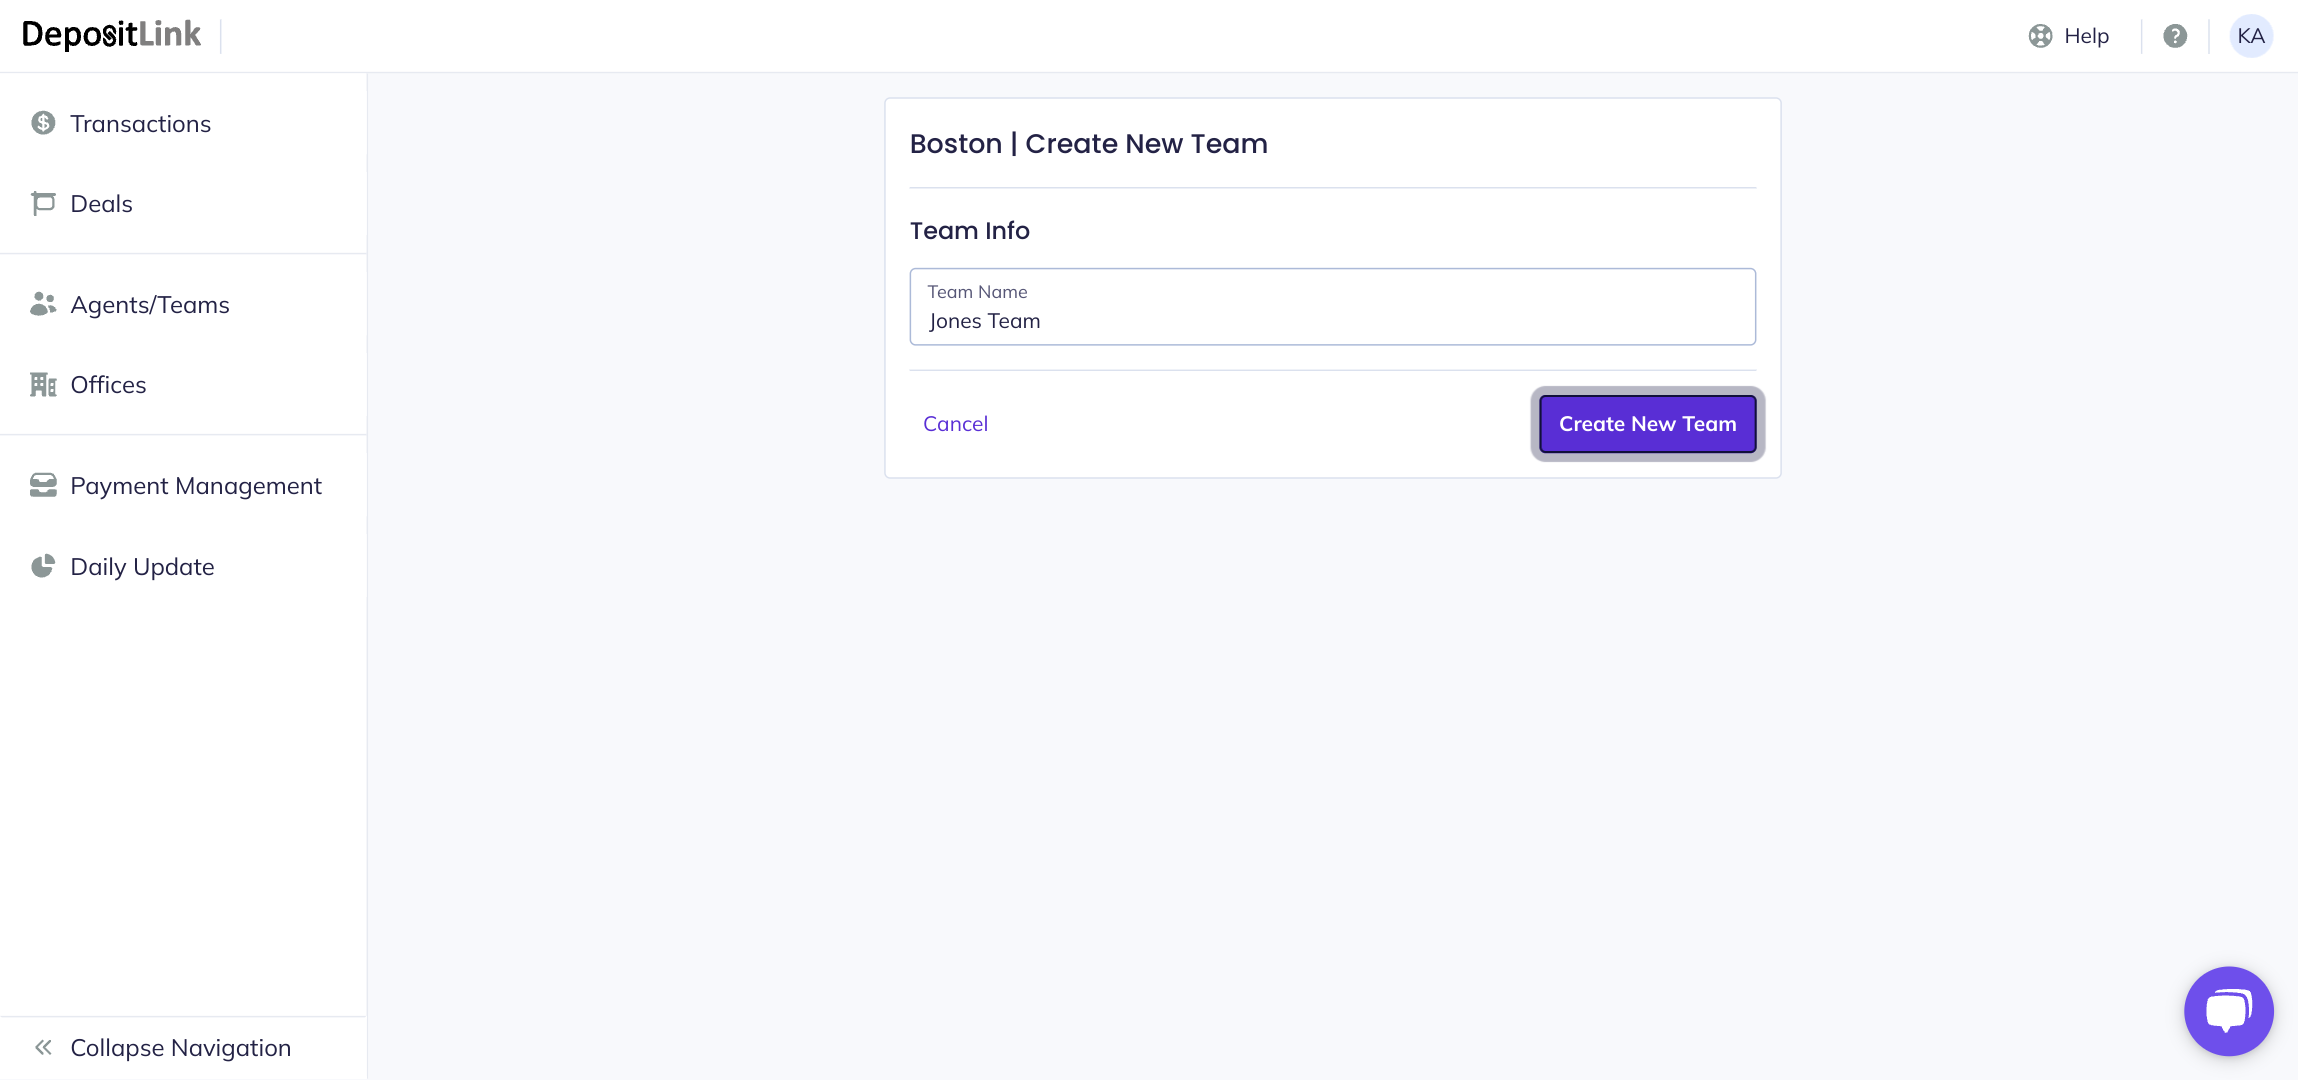The image size is (2298, 1080).
Task: Click the Offices building icon
Action: click(x=43, y=385)
